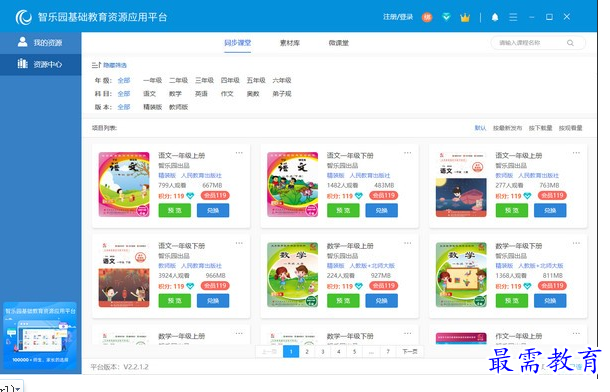Filter subject by 英语
Viewport: 610px width, 392px height.
[x=201, y=94]
